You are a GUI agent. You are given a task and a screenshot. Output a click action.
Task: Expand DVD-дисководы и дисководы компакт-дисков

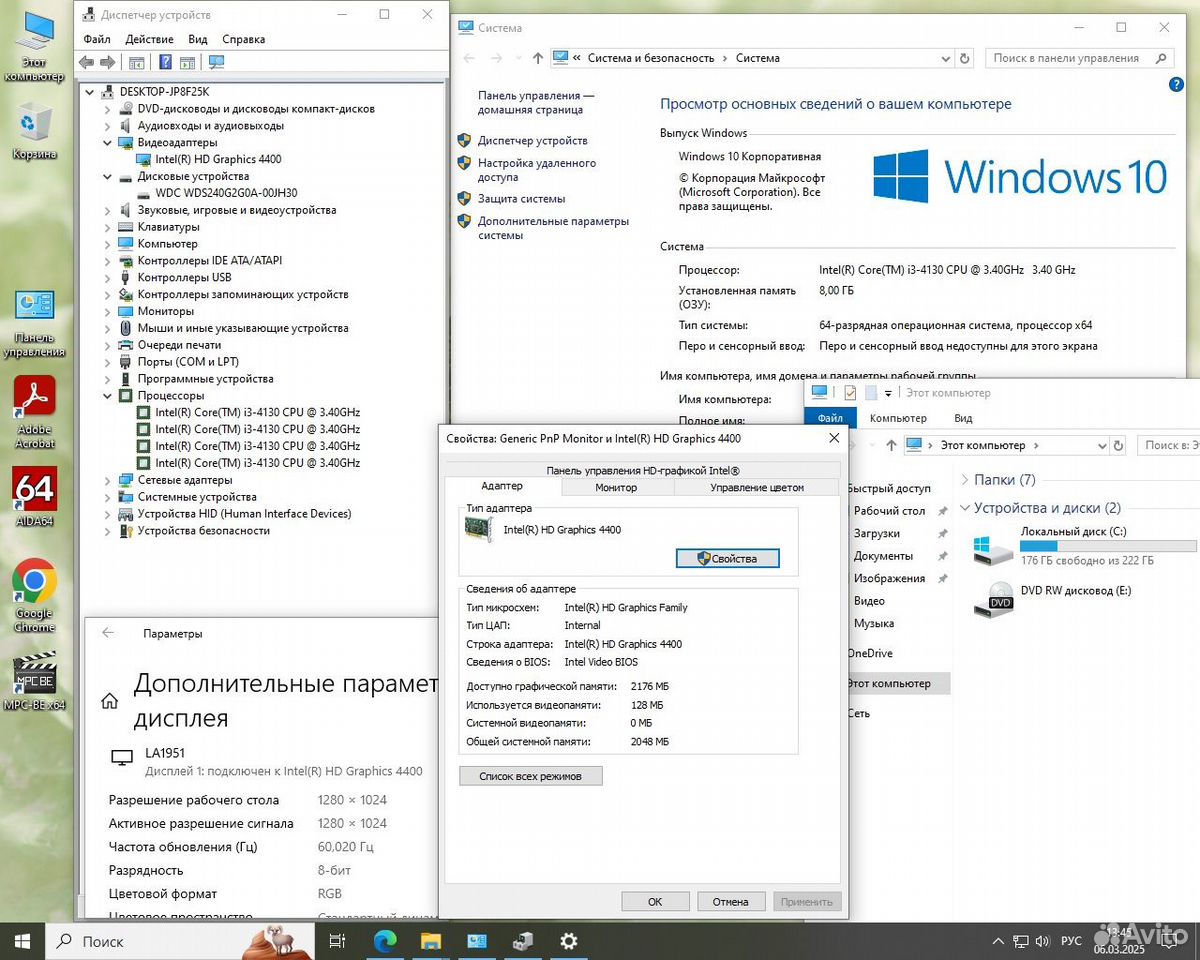pyautogui.click(x=108, y=109)
